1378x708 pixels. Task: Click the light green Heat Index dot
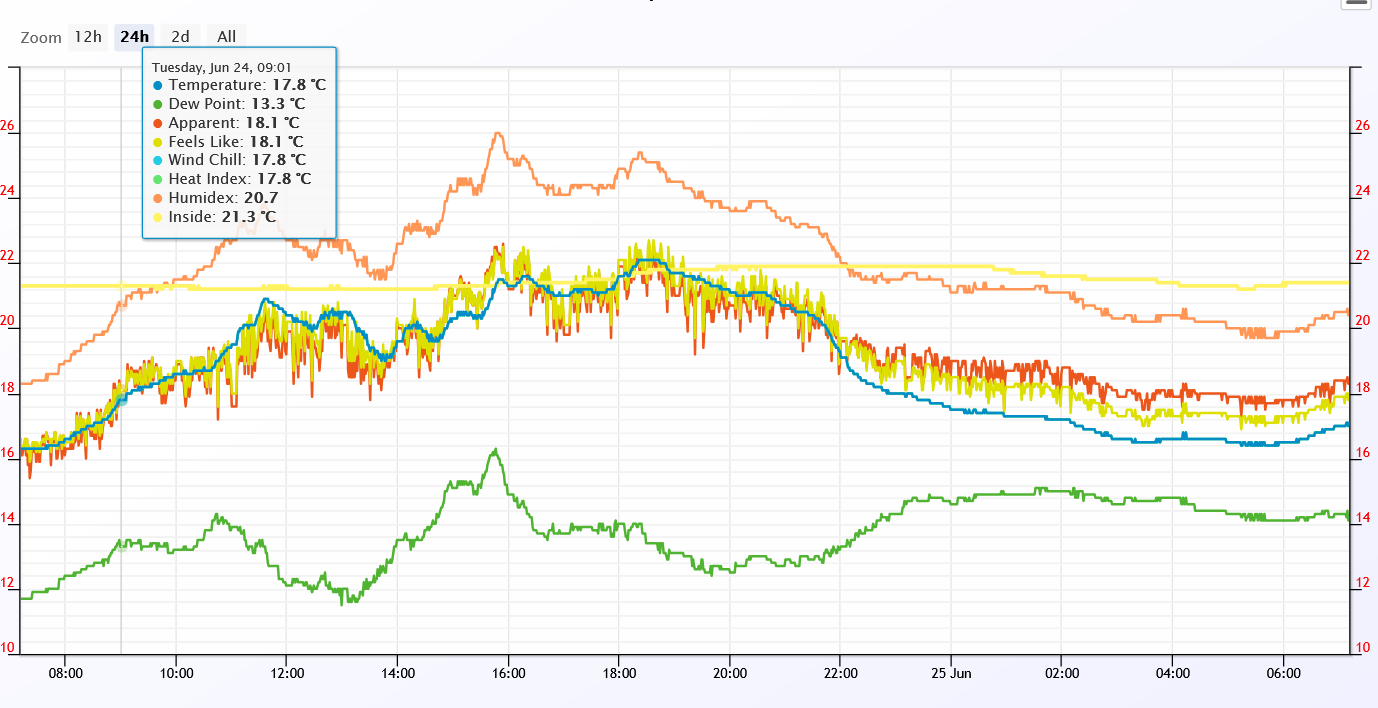coord(158,179)
